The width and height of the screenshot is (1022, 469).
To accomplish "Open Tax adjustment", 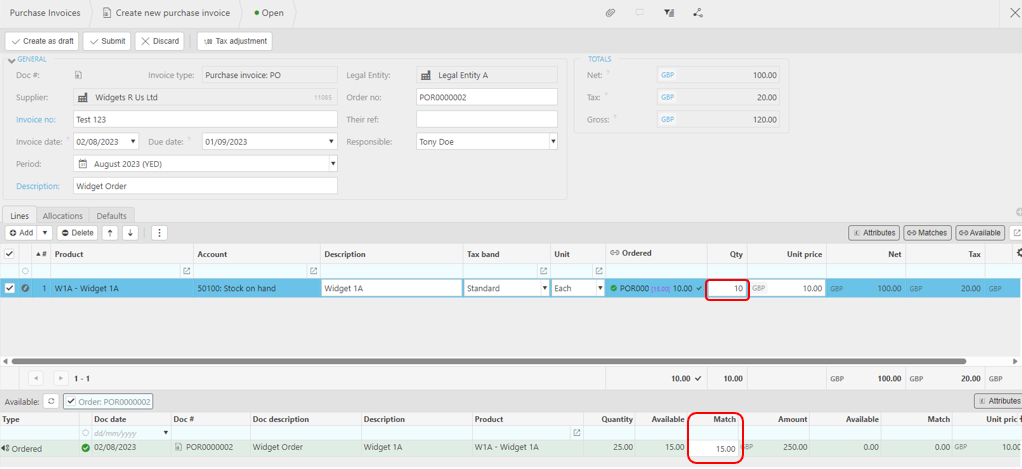I will 235,41.
